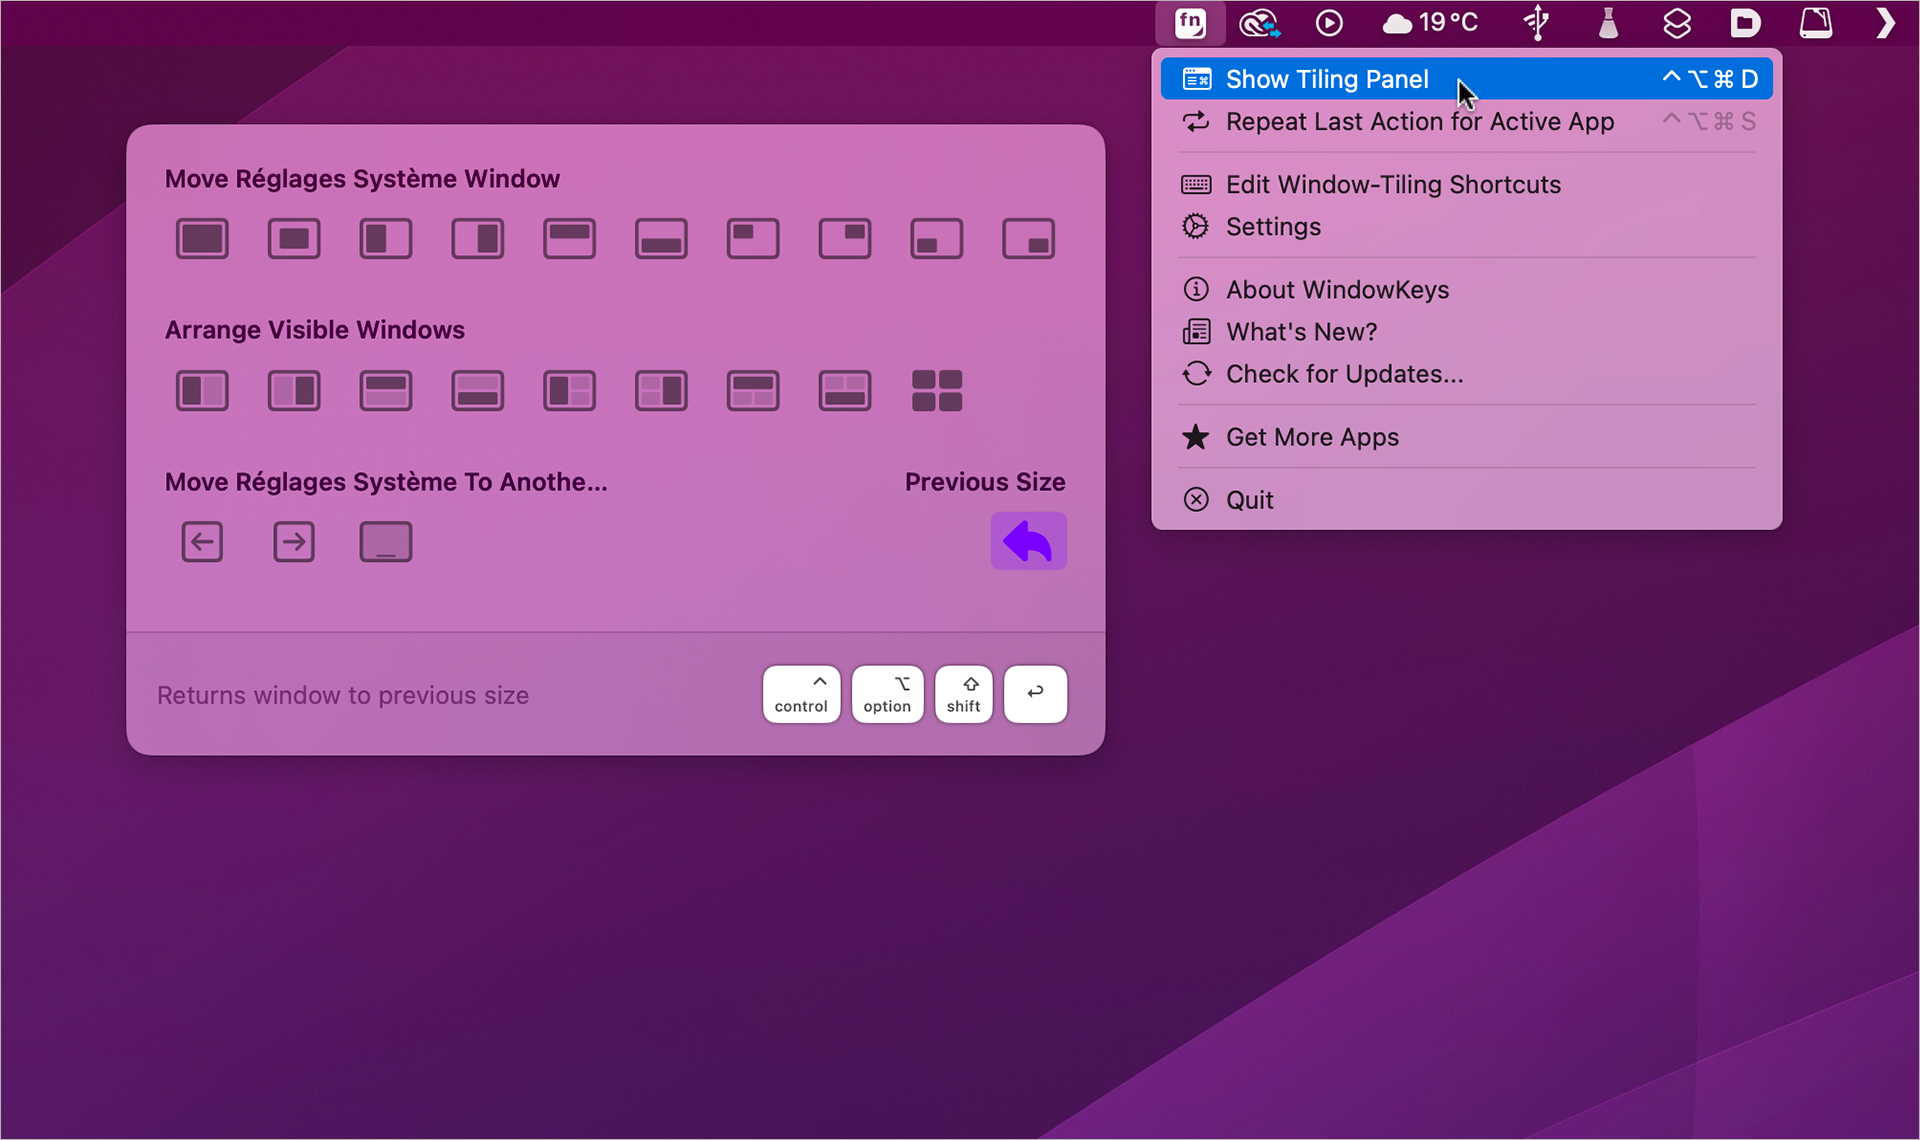
Task: Arrange windows top main with two below
Action: [753, 391]
